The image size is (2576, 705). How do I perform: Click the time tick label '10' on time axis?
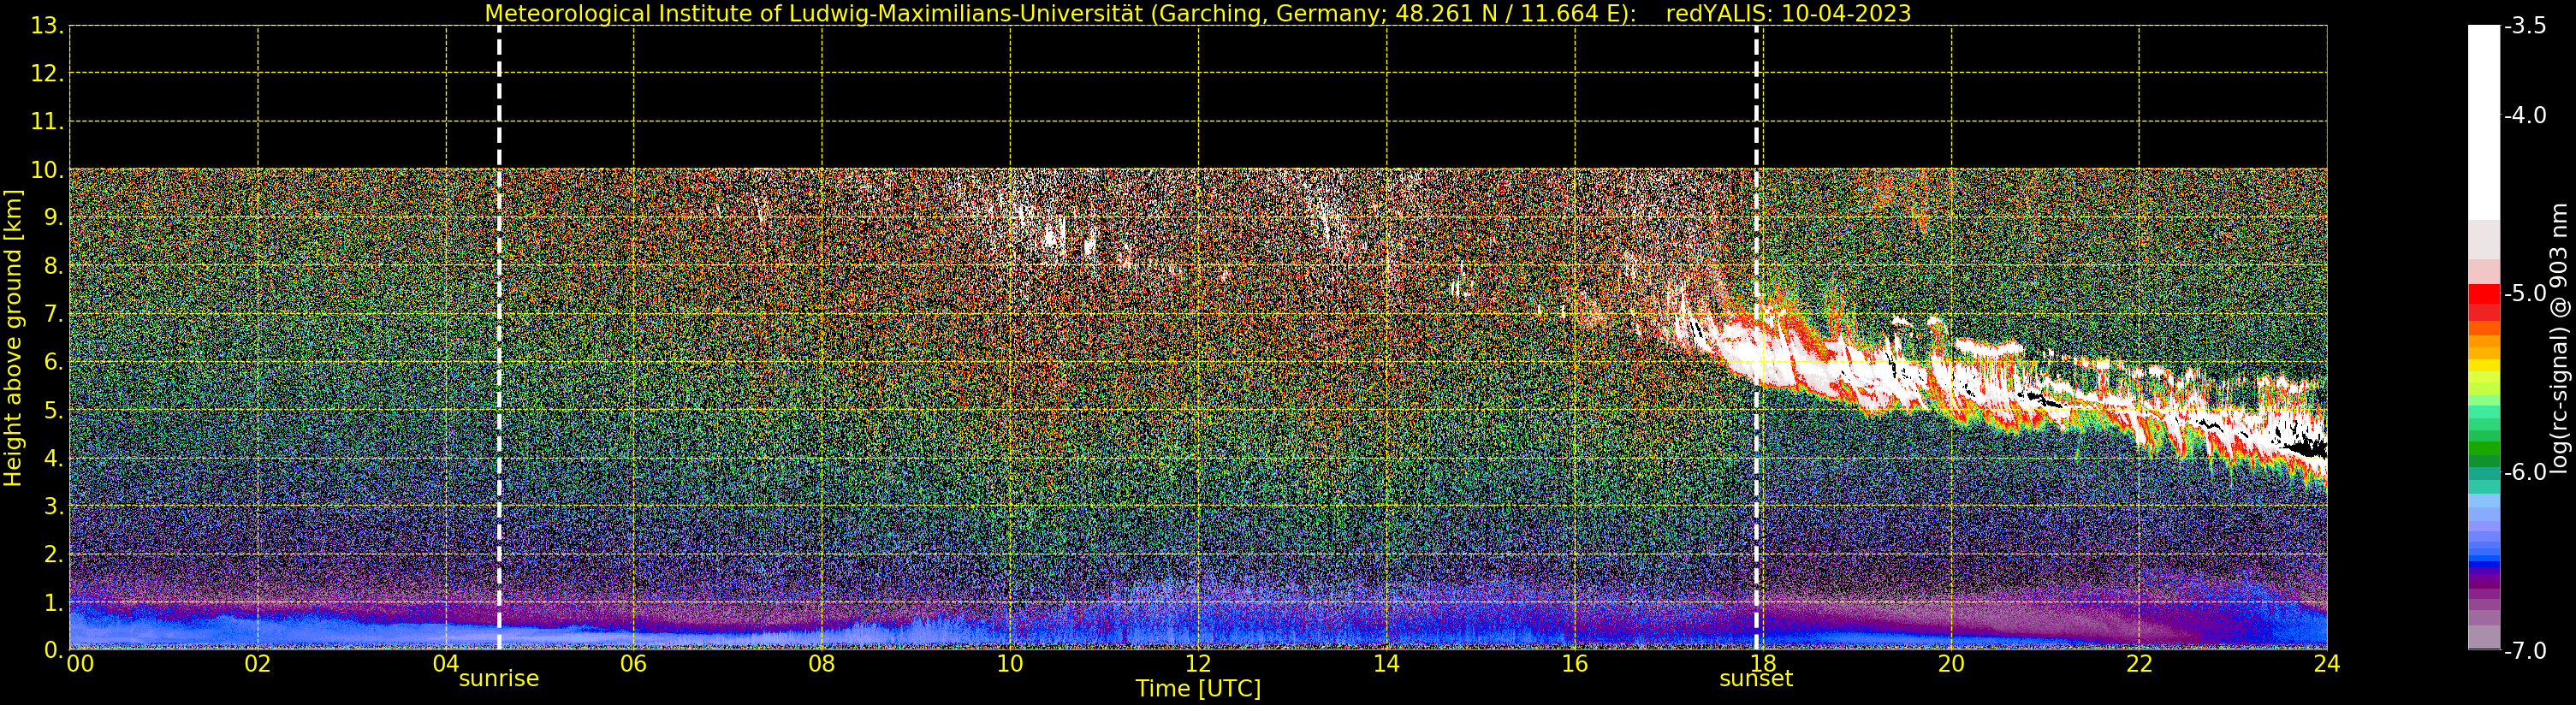[x=1010, y=663]
